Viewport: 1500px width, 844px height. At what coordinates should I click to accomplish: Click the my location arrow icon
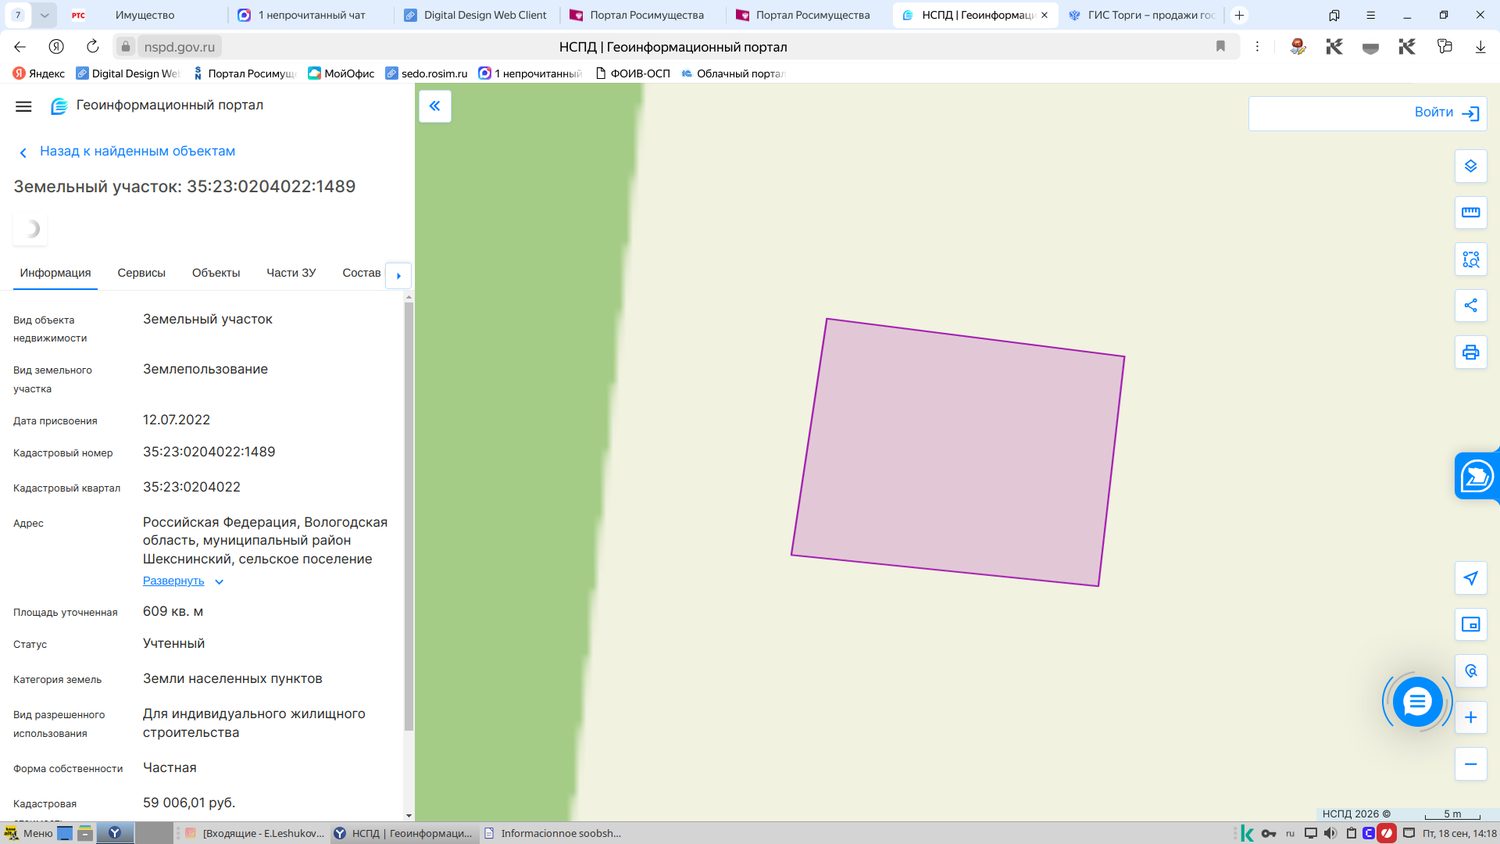point(1471,578)
